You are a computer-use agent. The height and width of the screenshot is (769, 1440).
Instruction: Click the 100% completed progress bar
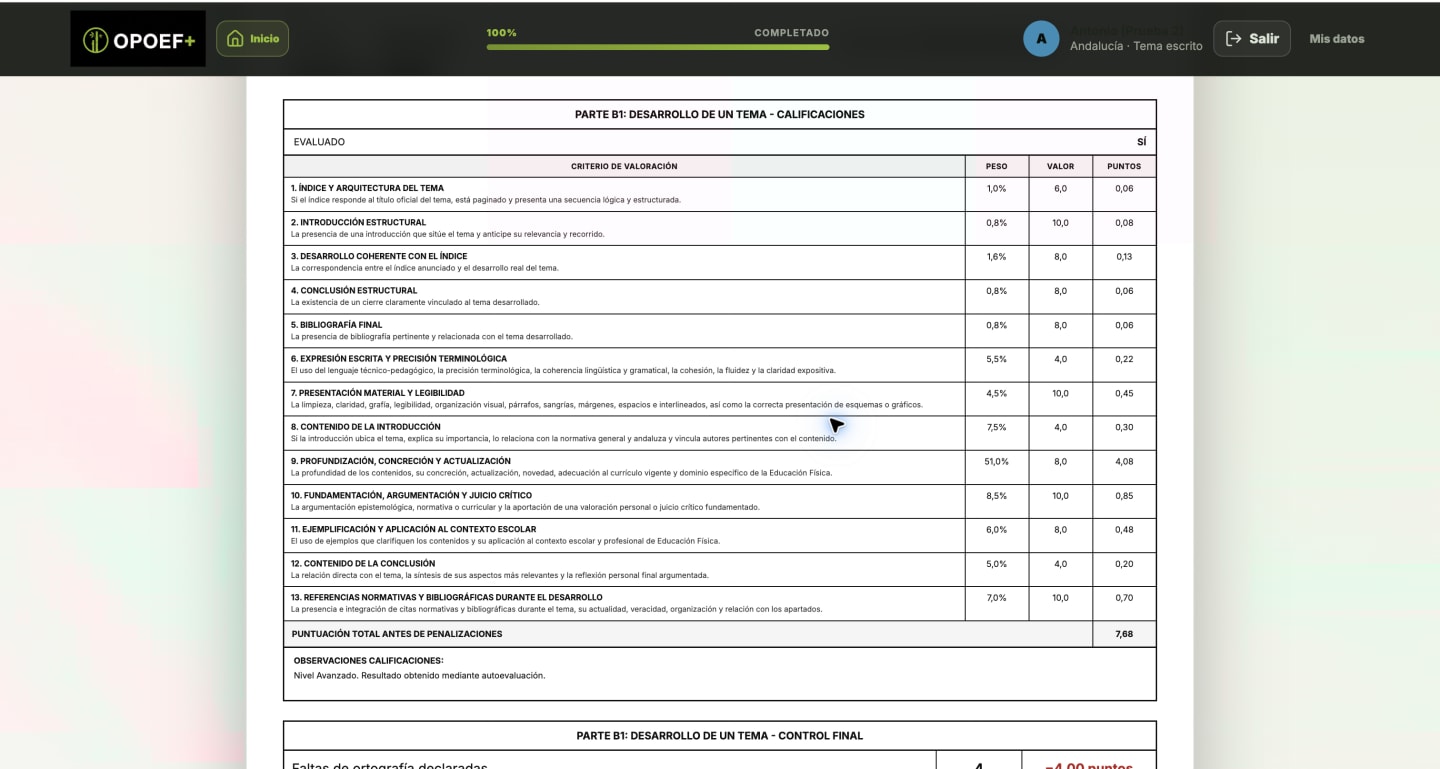coord(658,47)
